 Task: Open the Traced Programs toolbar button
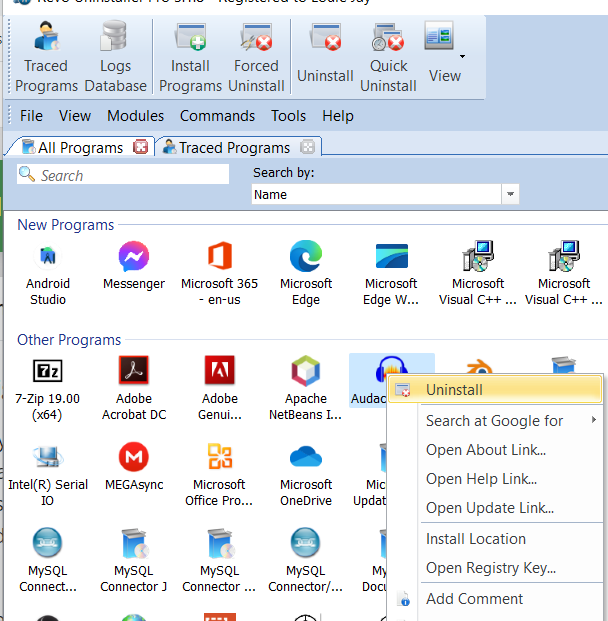click(46, 57)
